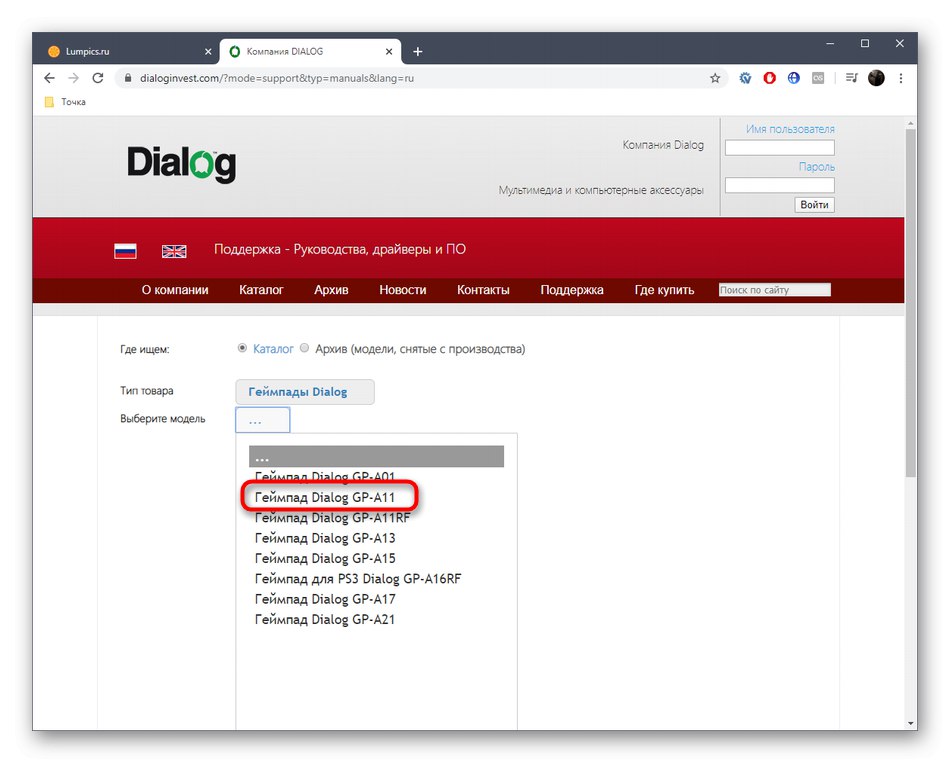This screenshot has width=950, height=763.
Task: Open the user profile avatar
Action: pos(876,78)
